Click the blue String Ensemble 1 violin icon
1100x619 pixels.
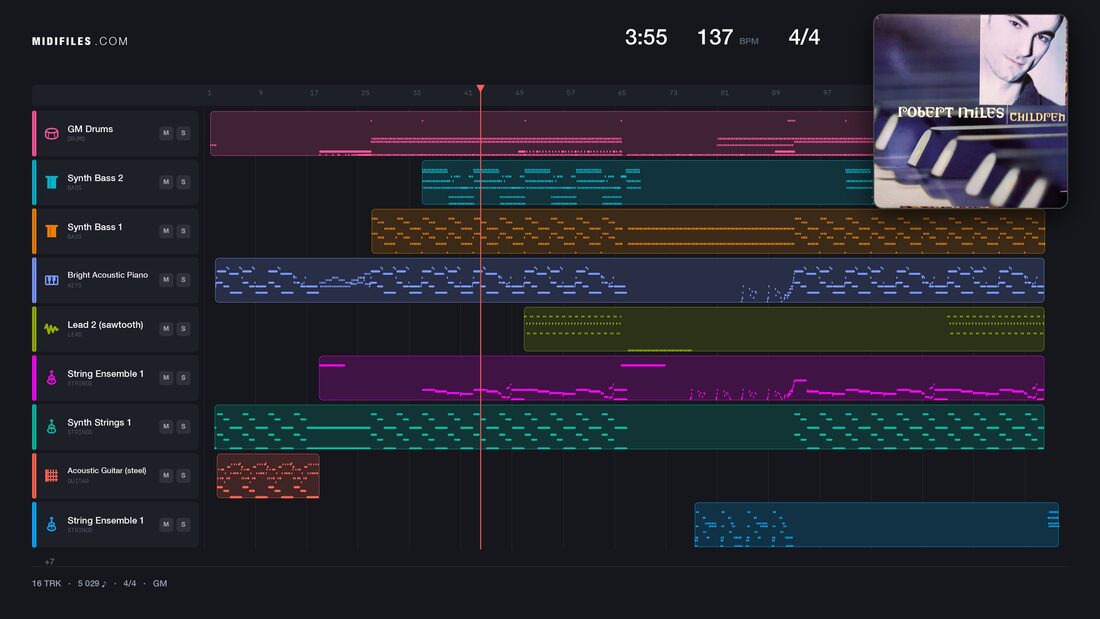pos(51,524)
